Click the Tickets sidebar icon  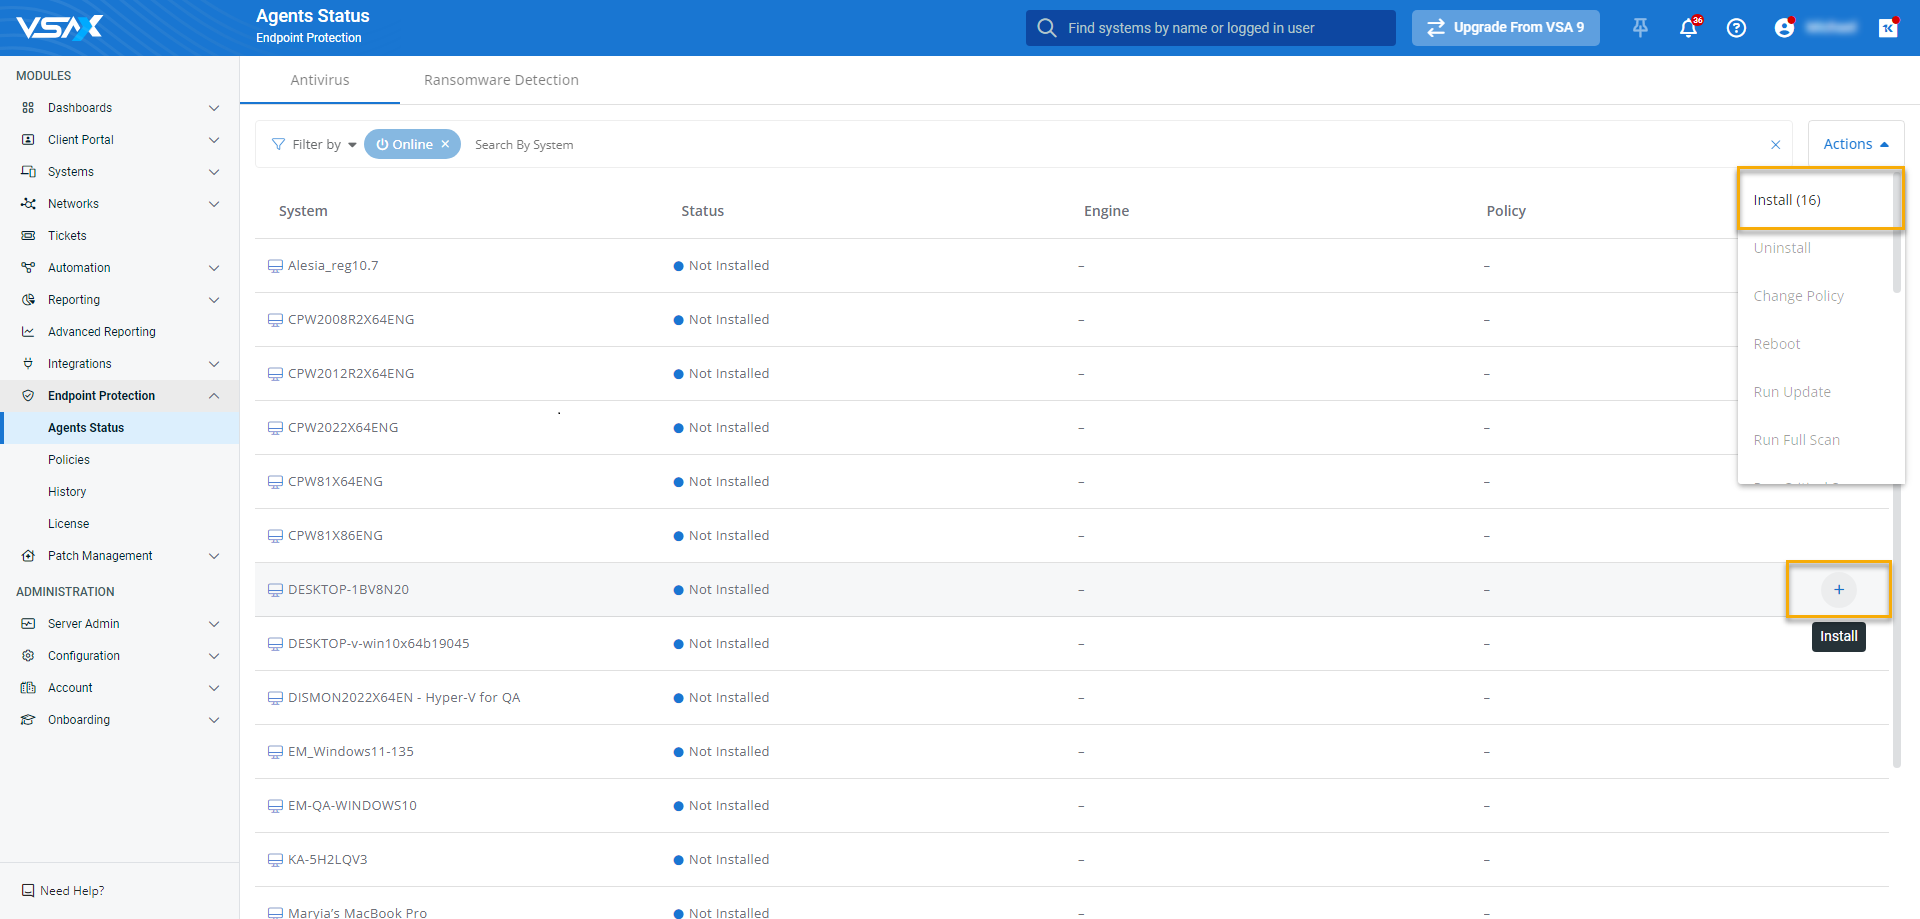coord(28,236)
